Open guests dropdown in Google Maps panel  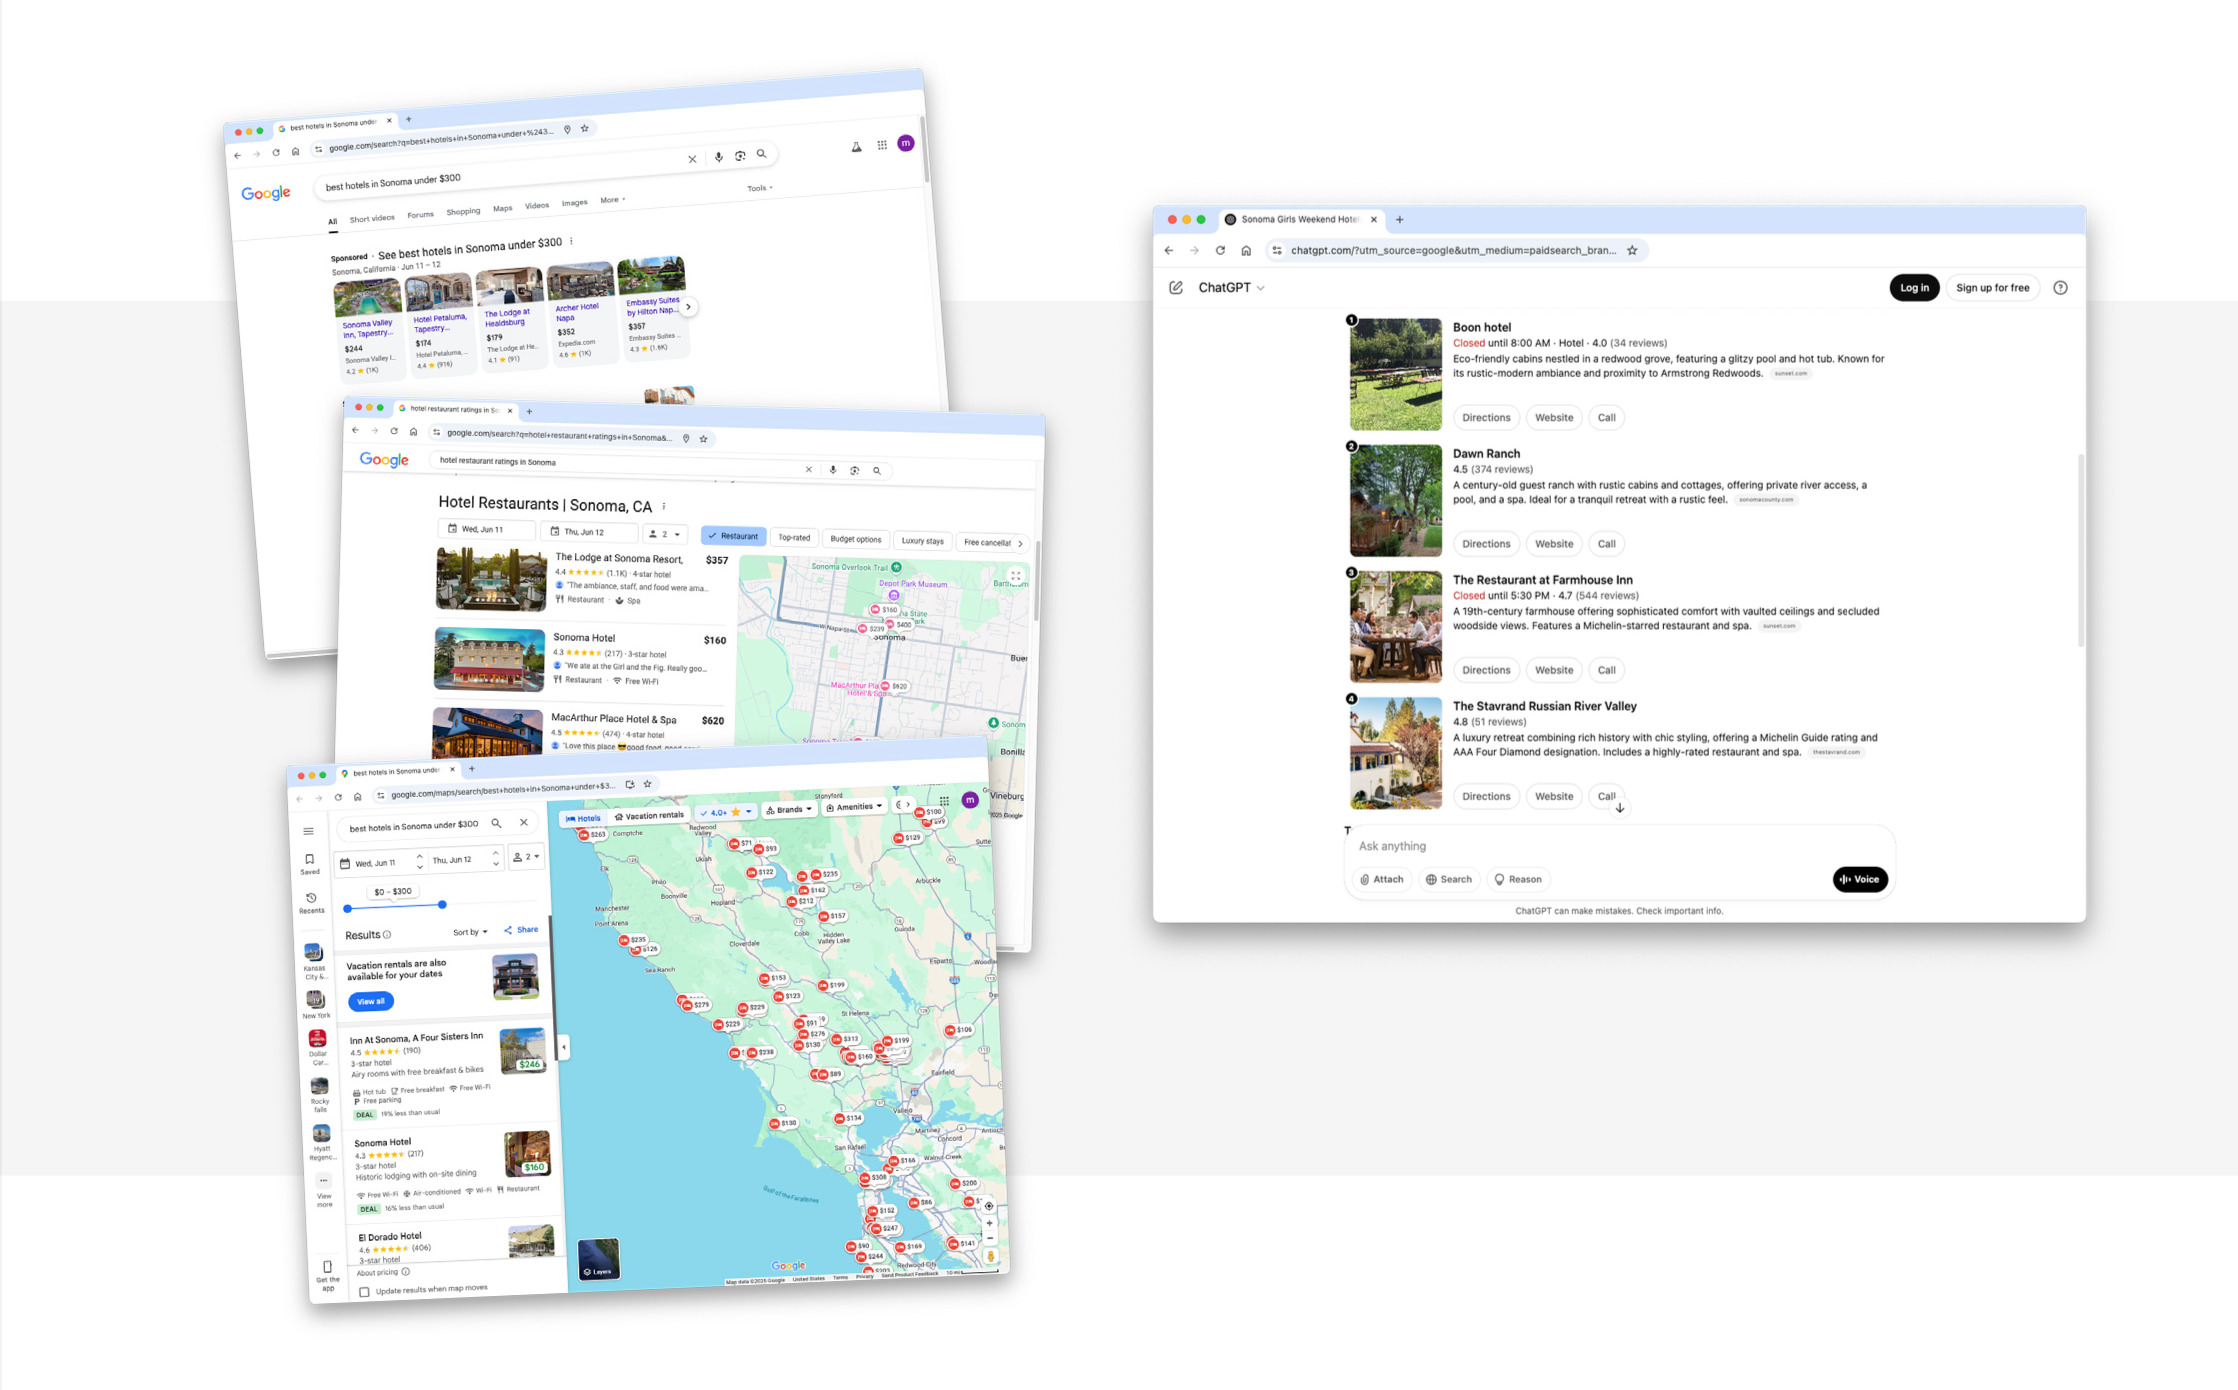pos(527,857)
